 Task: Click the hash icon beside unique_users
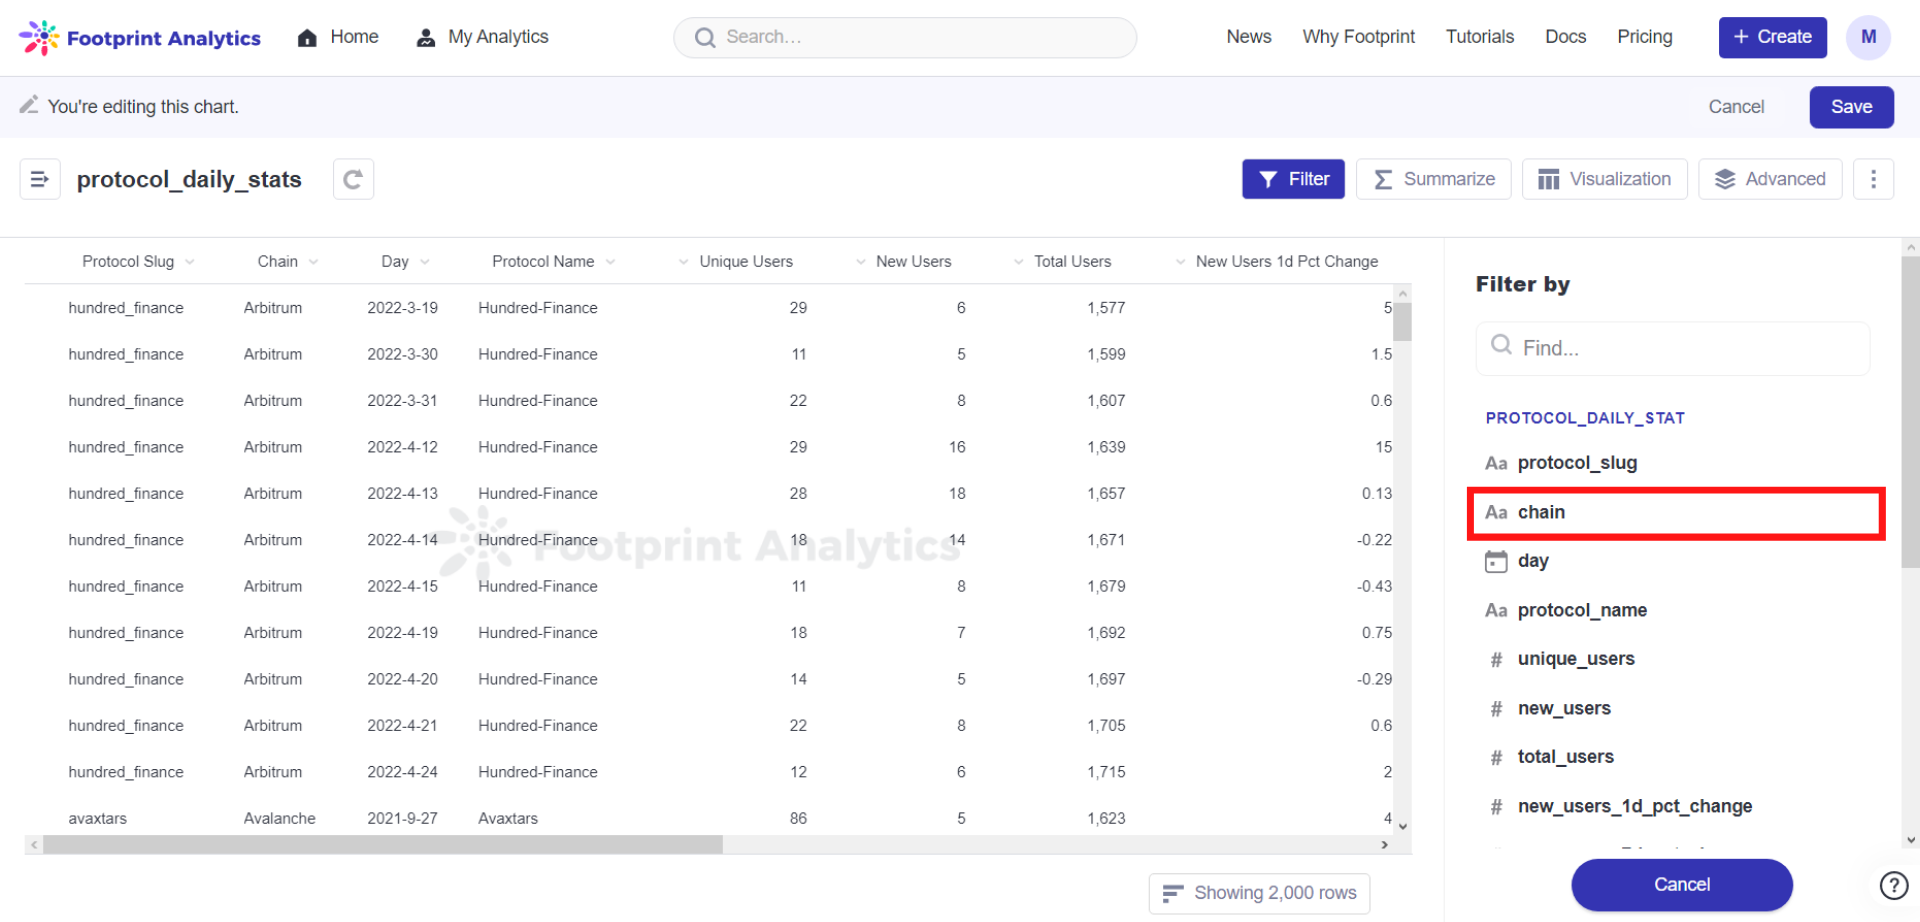1496,659
